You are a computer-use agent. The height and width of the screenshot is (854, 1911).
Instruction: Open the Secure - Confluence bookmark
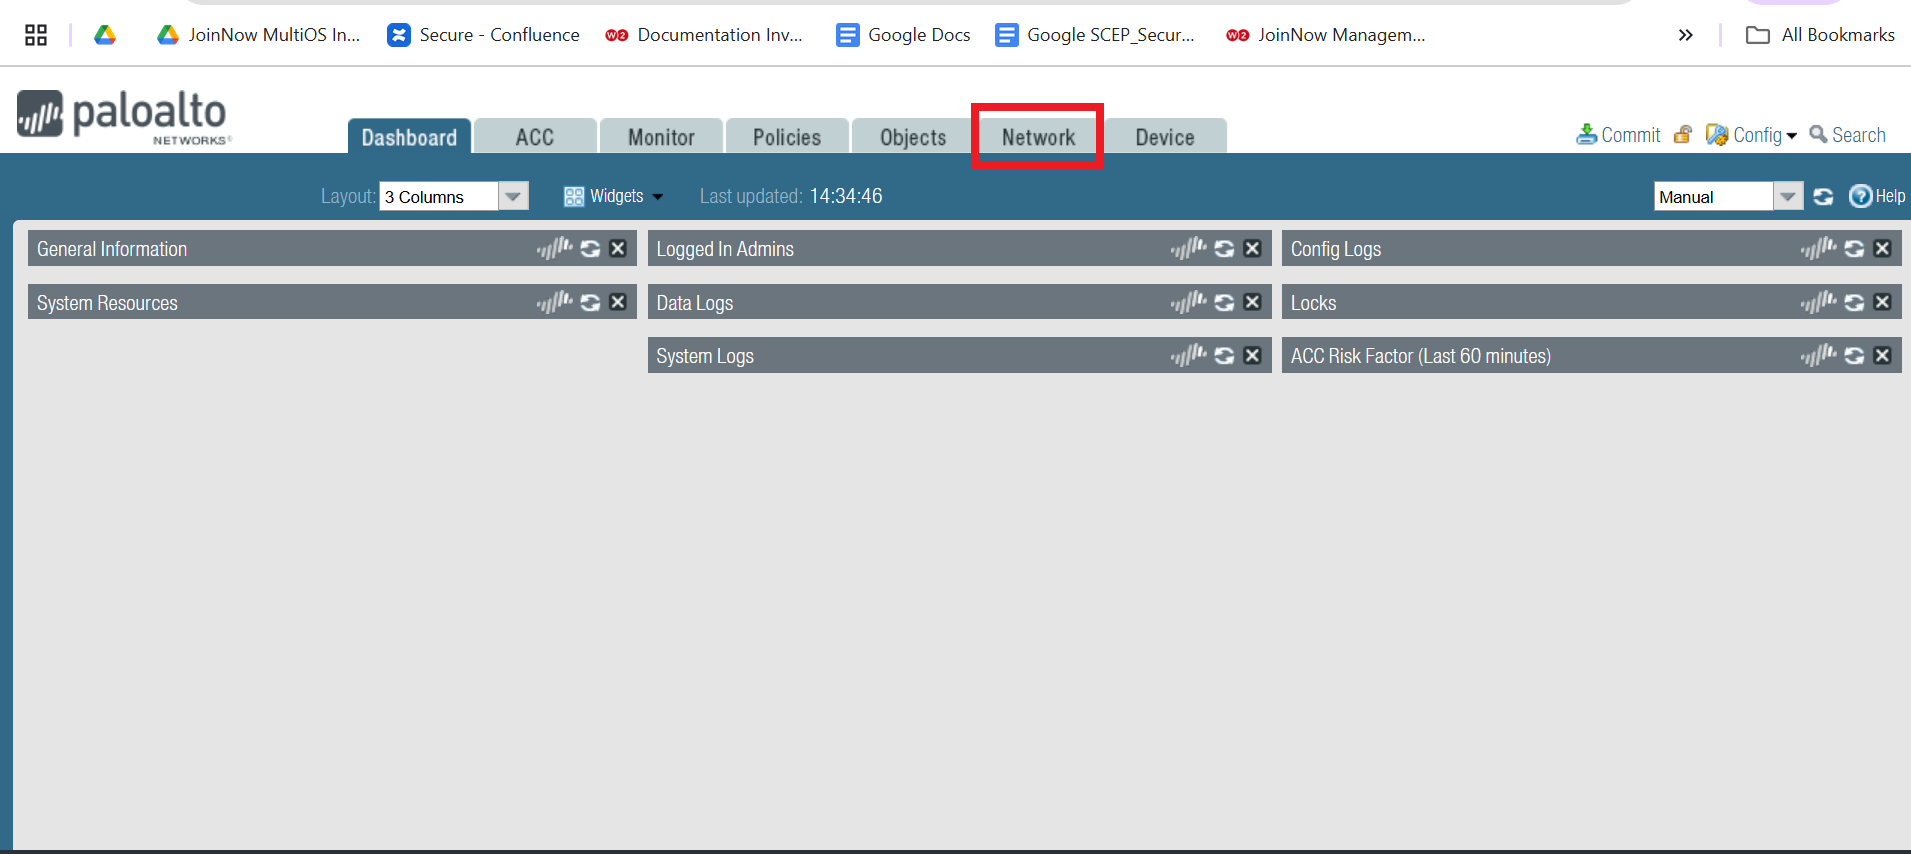tap(484, 35)
